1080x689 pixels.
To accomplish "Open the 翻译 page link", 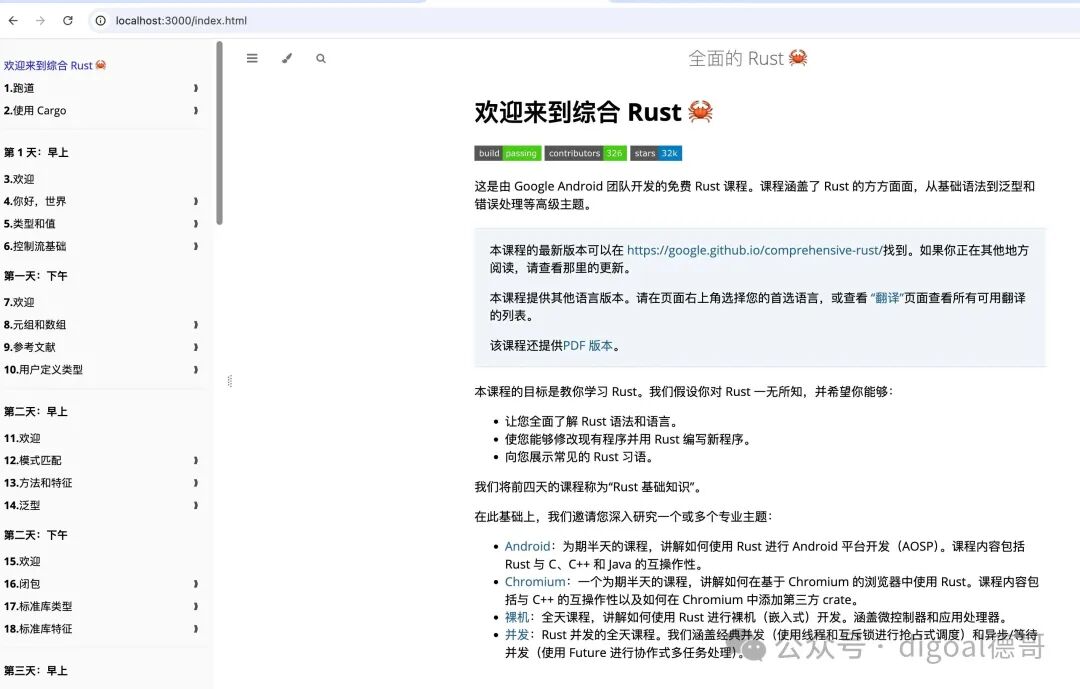I will click(886, 298).
